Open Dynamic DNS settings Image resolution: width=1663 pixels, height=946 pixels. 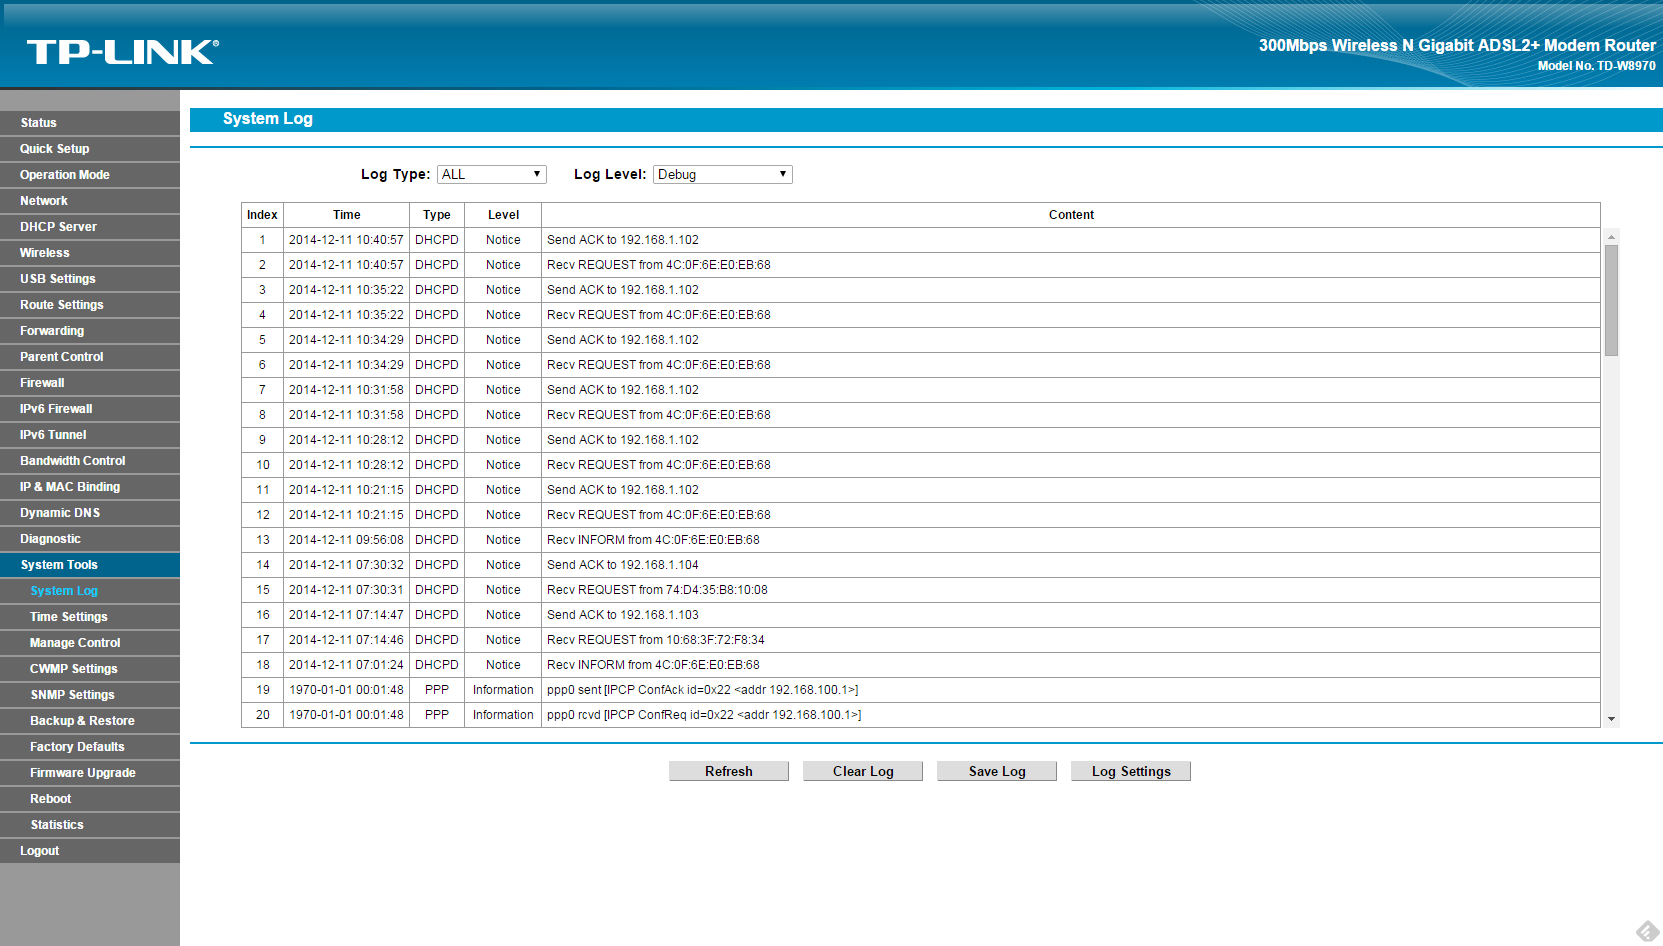click(x=90, y=513)
